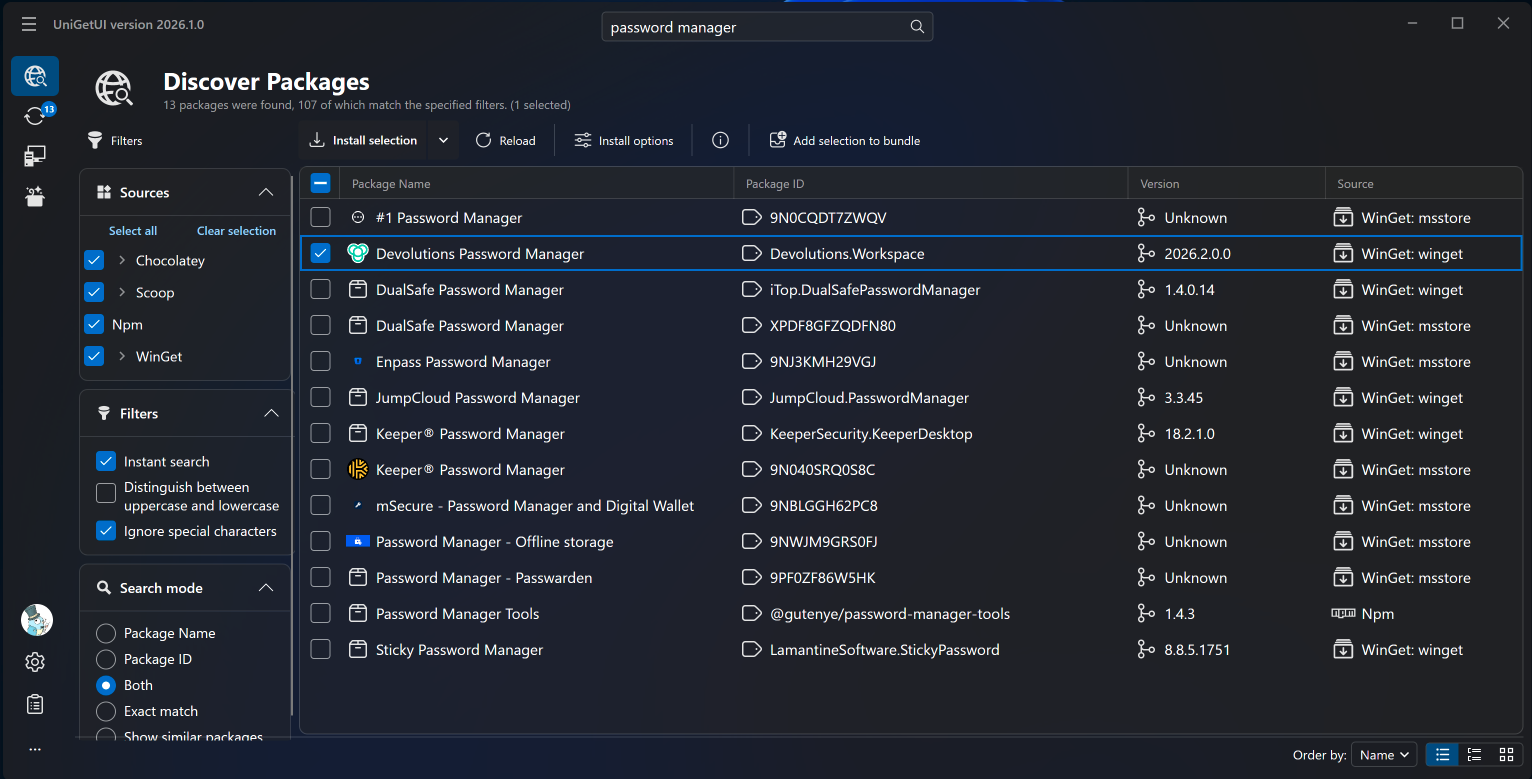Toggle the select-all packages header checkbox
The height and width of the screenshot is (779, 1532).
coord(320,183)
